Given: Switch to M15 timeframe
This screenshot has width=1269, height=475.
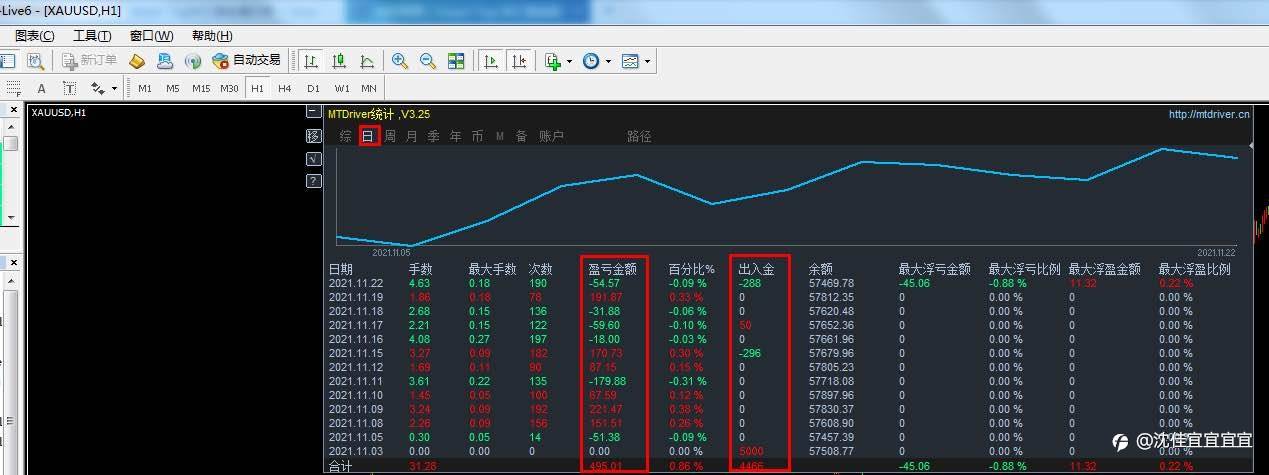Looking at the screenshot, I should tap(201, 88).
